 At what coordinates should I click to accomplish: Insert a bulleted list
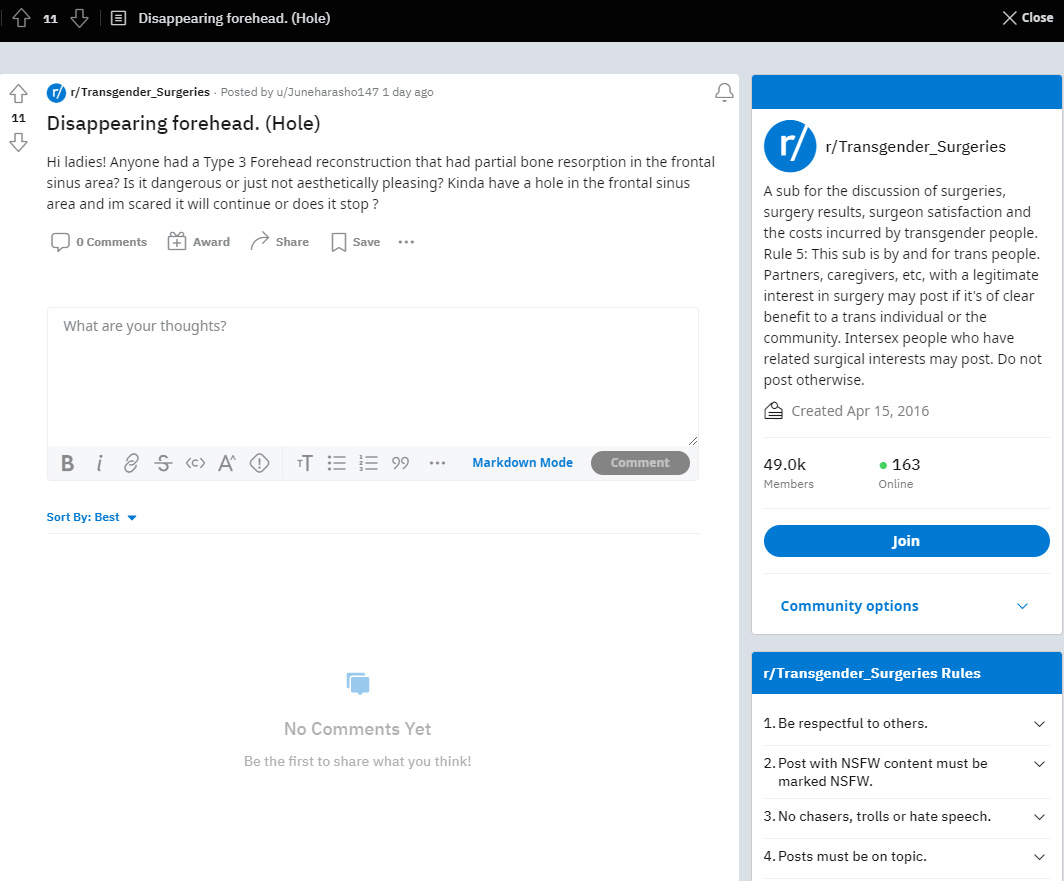(x=337, y=463)
